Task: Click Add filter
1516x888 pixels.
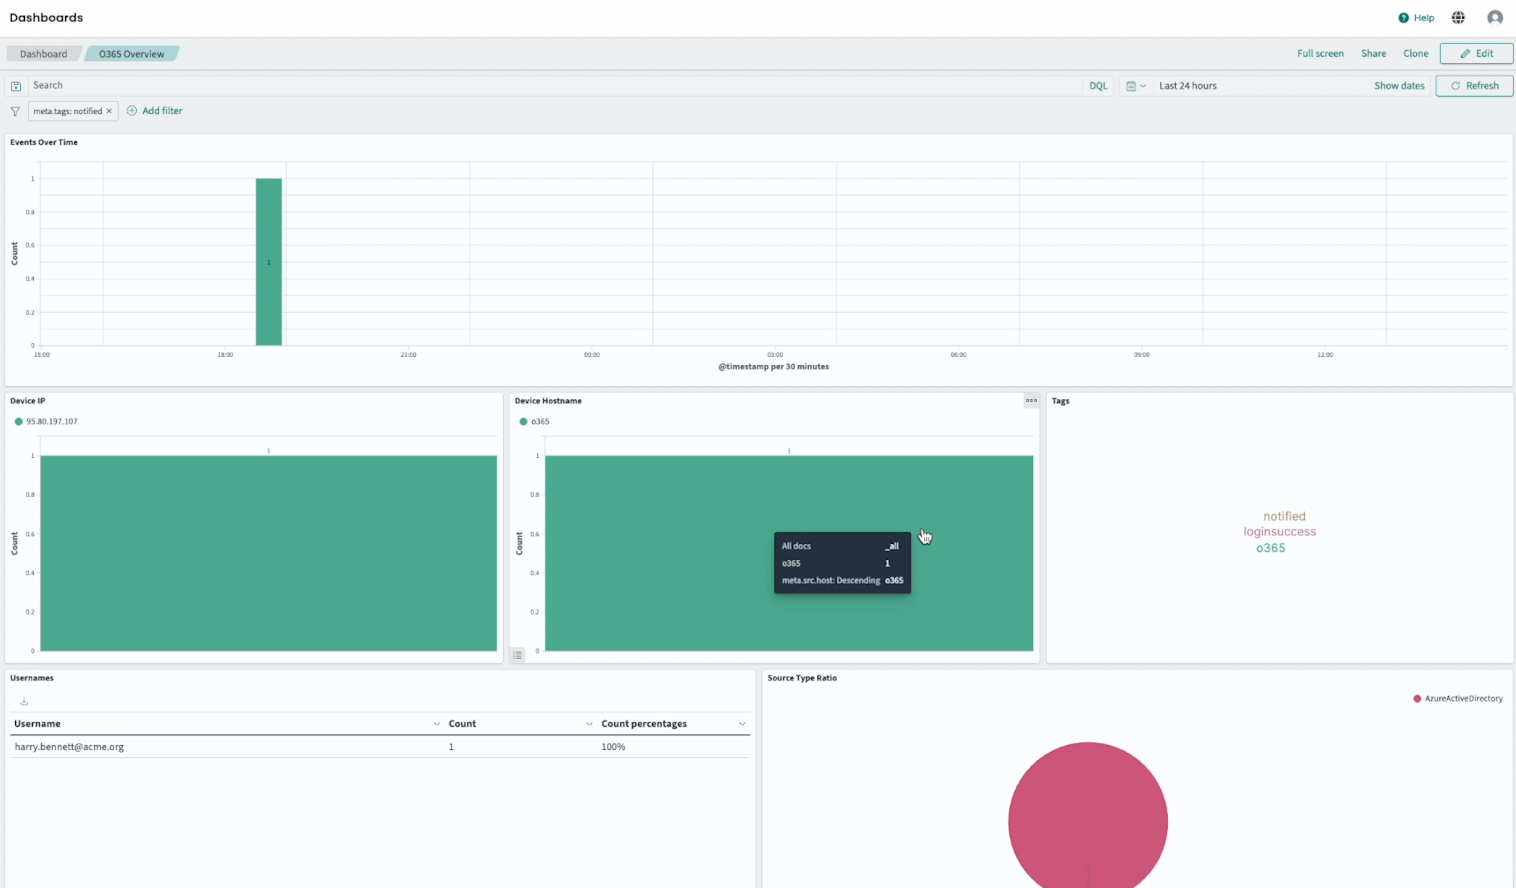Action: click(154, 111)
